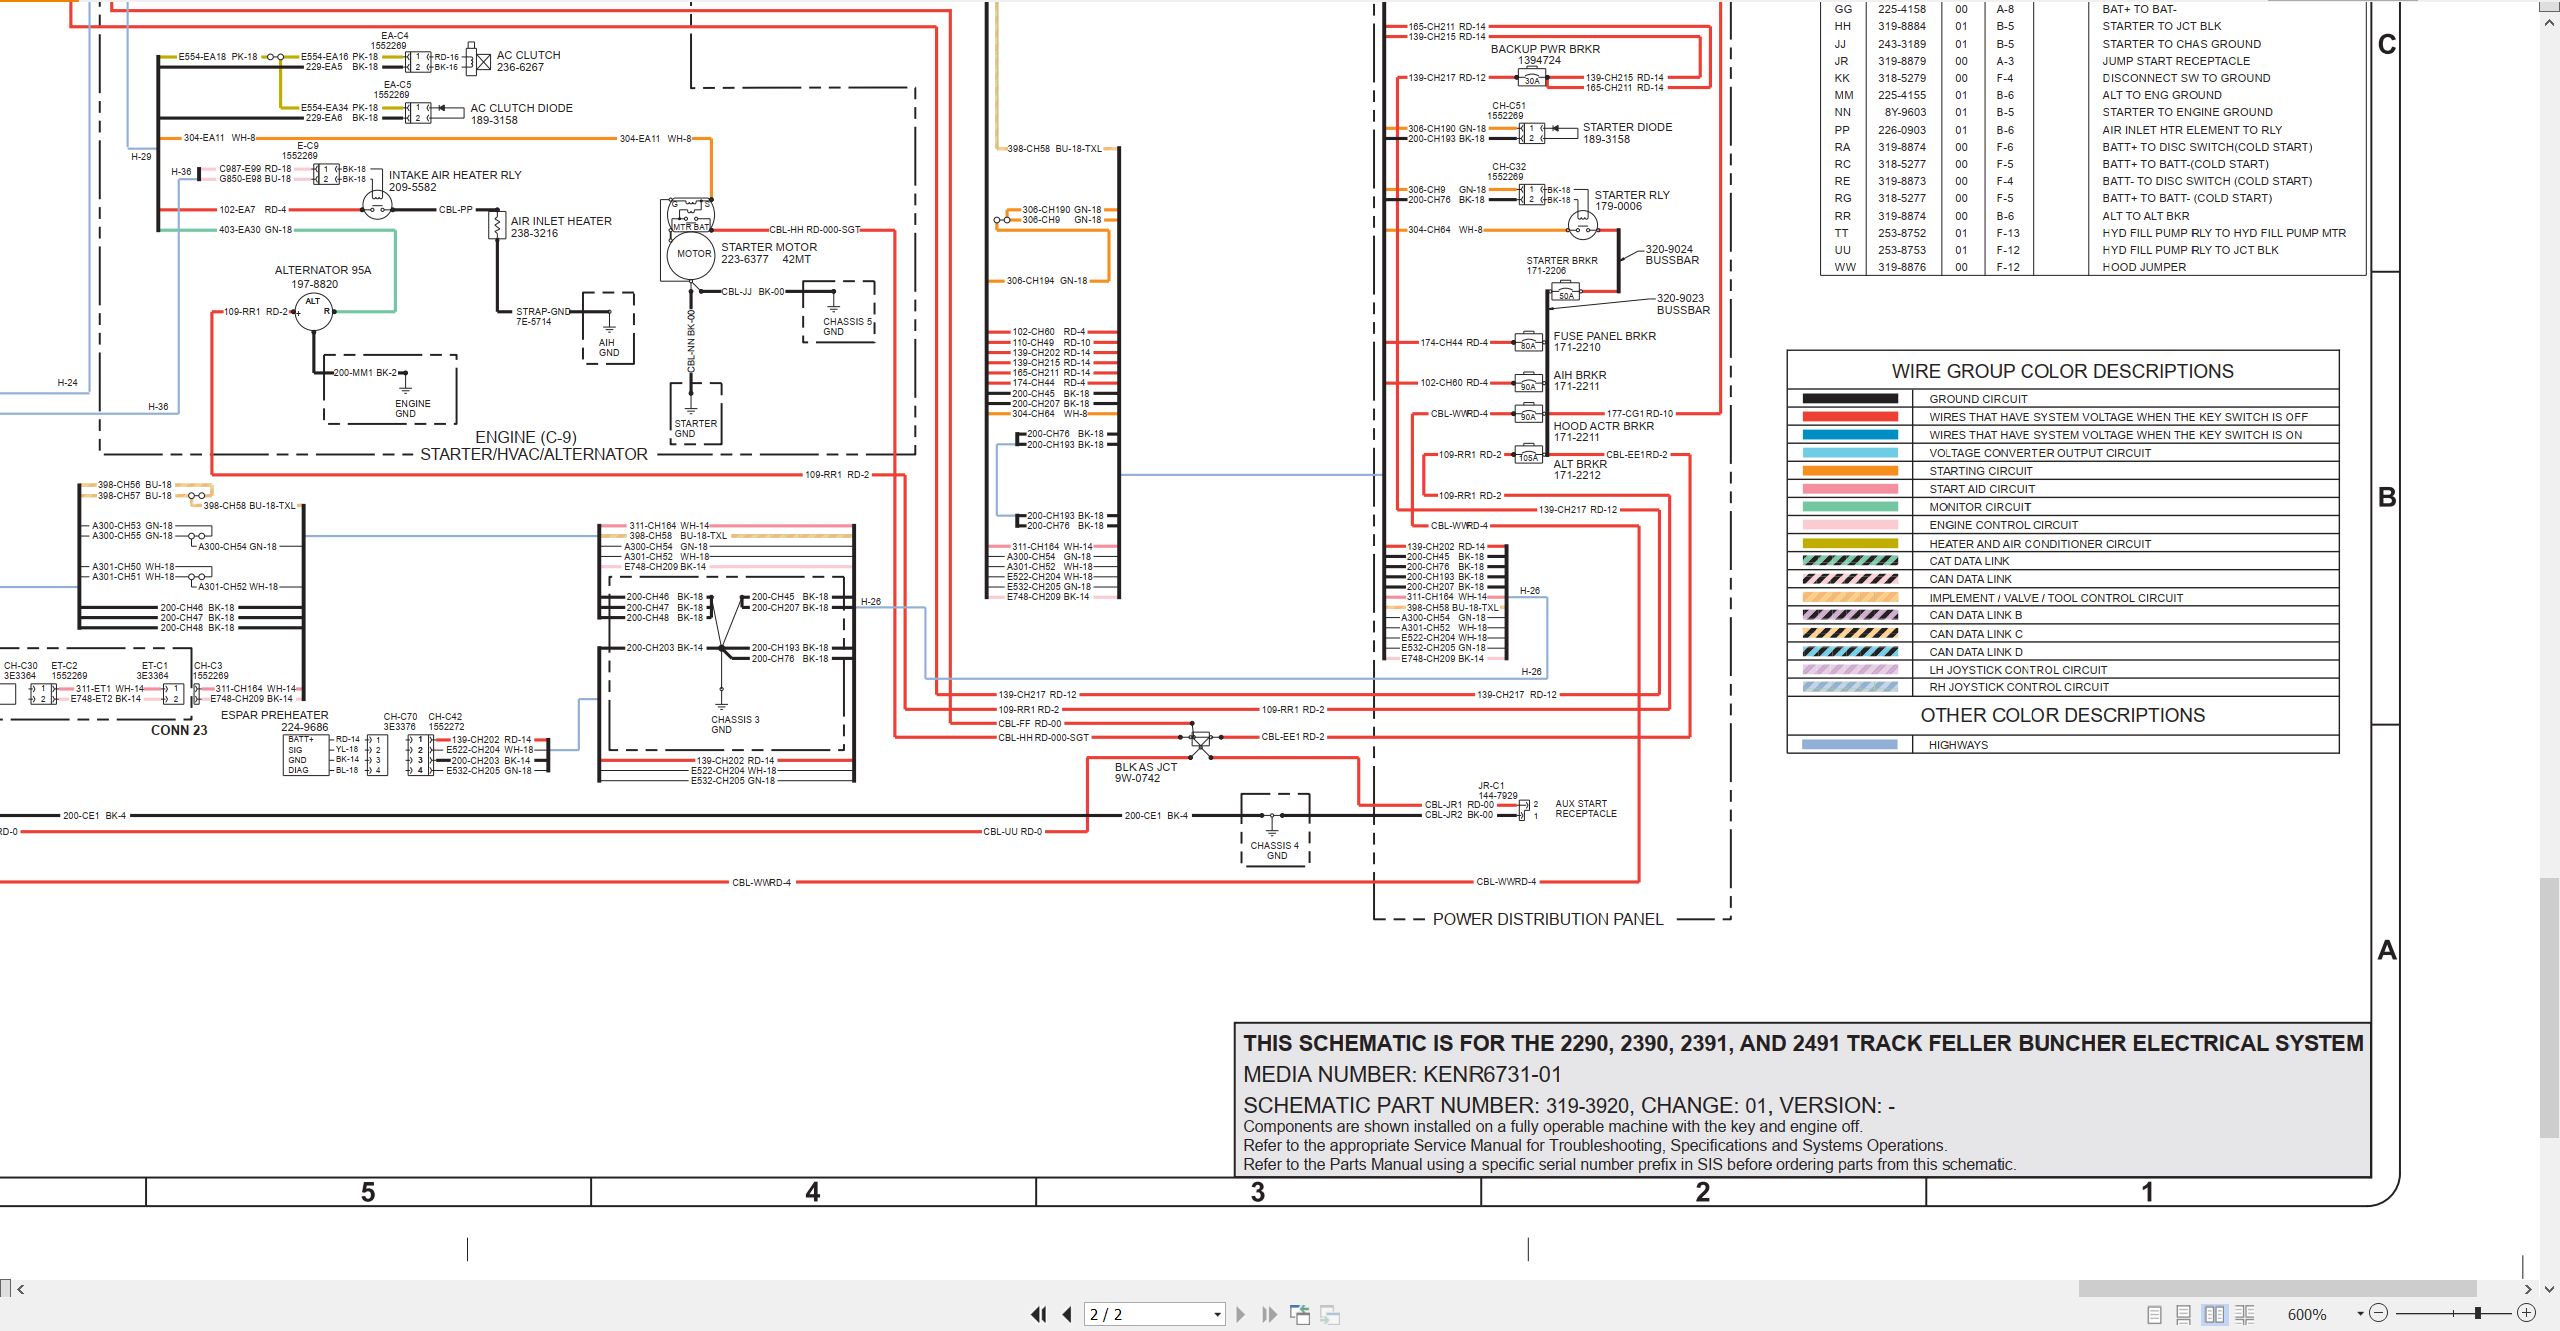Click the BLK AS JCT 9W-0742 label
The height and width of the screenshot is (1331, 2560).
pyautogui.click(x=1145, y=773)
